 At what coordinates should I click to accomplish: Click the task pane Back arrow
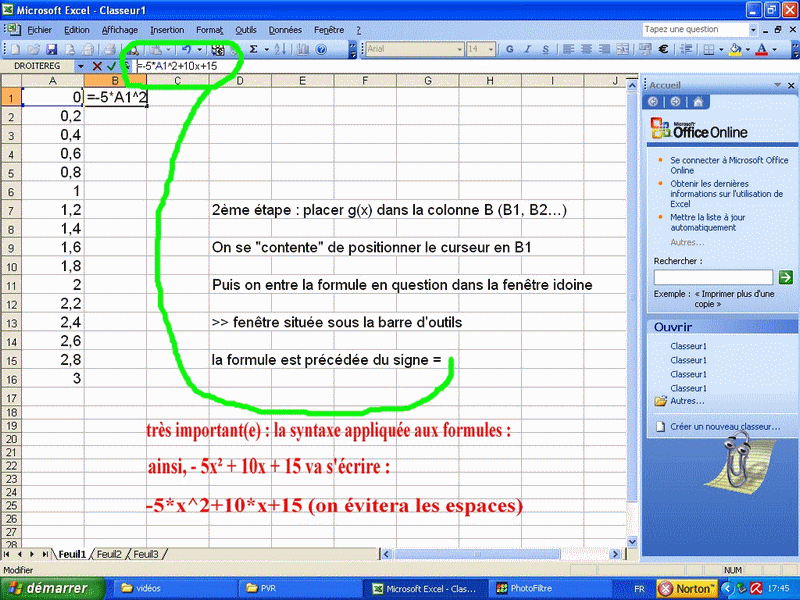coord(653,102)
